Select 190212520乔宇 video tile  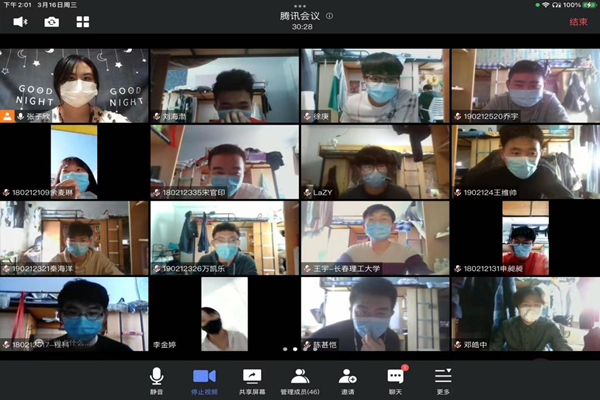tap(524, 85)
